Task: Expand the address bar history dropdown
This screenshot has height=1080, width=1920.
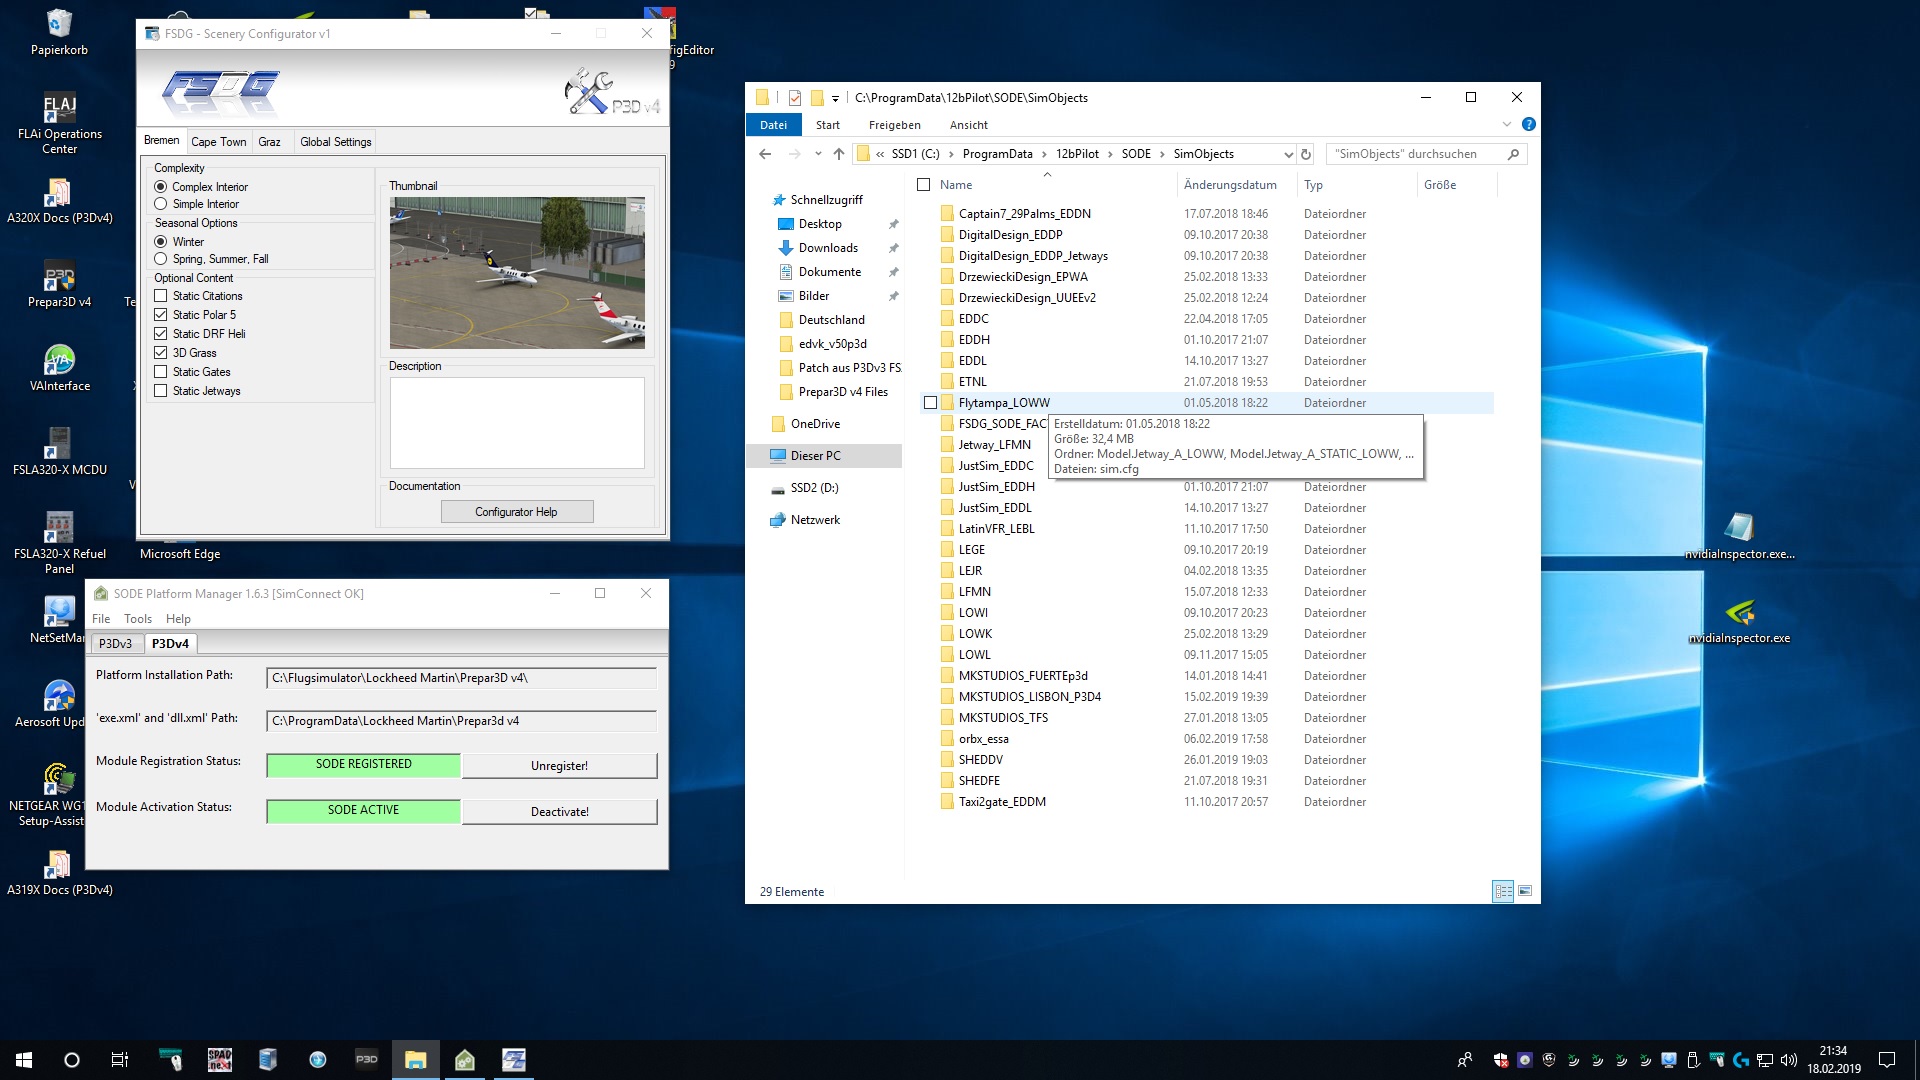Action: [1288, 154]
